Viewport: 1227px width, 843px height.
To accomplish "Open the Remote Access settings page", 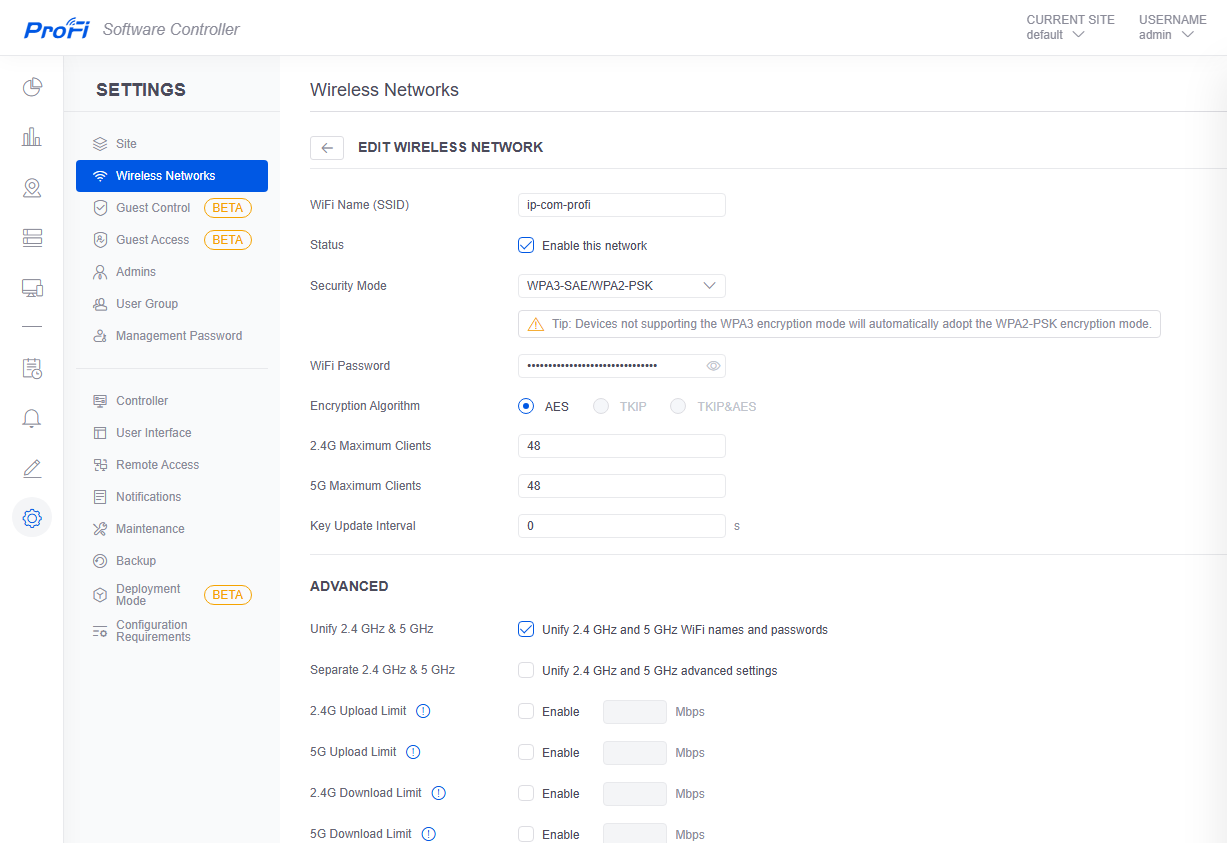I will 157,465.
